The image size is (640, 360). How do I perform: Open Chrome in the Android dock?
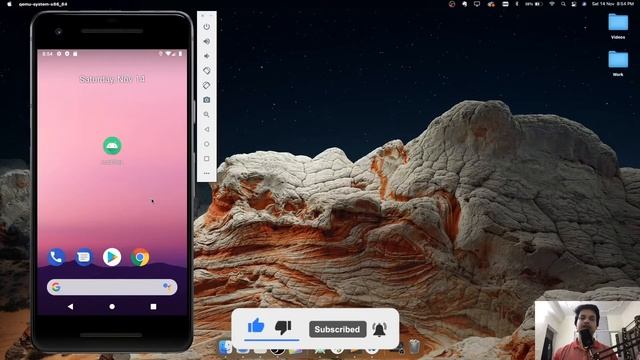[140, 257]
